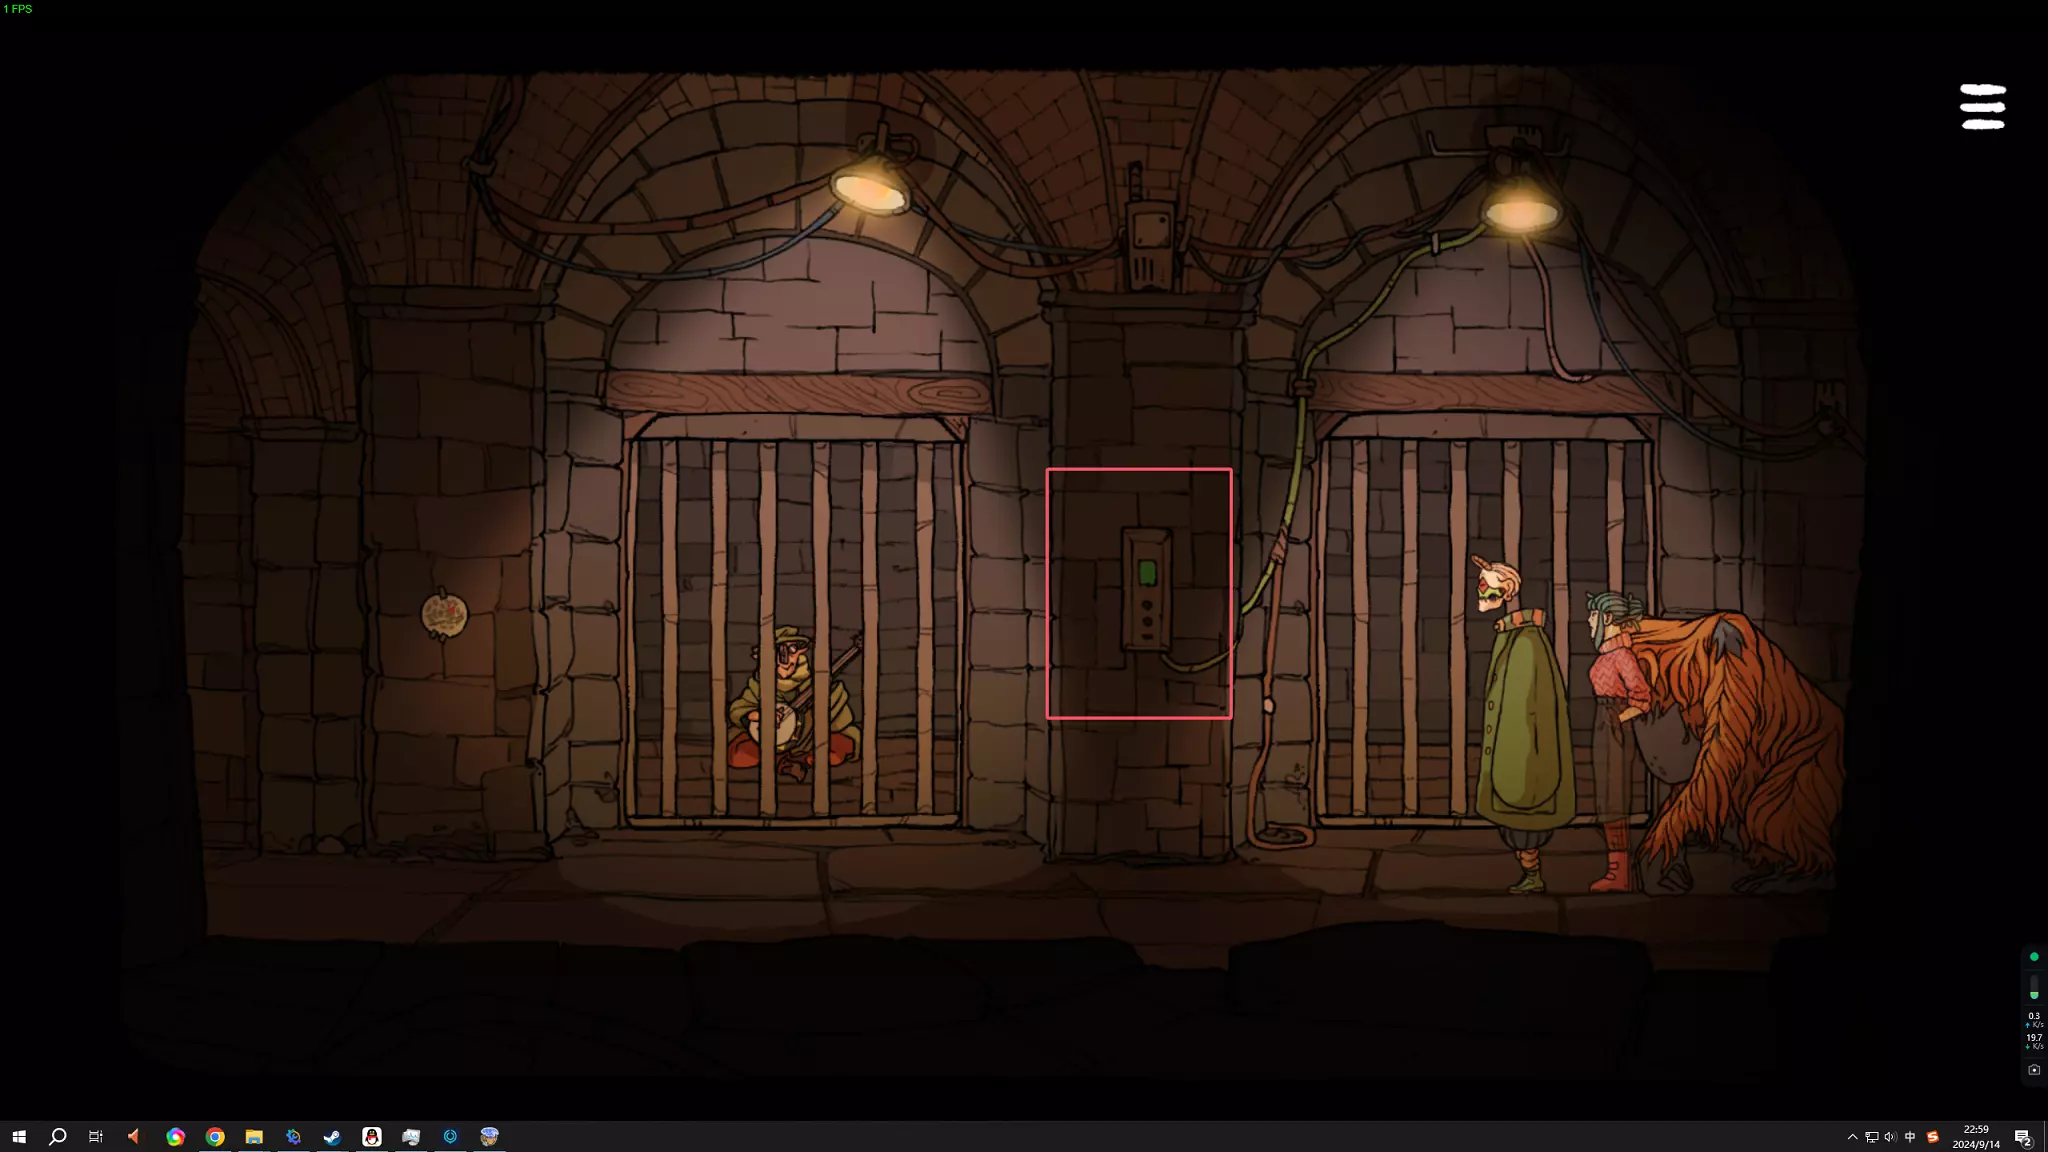
Task: Open the Windows Start menu
Action: coord(18,1137)
